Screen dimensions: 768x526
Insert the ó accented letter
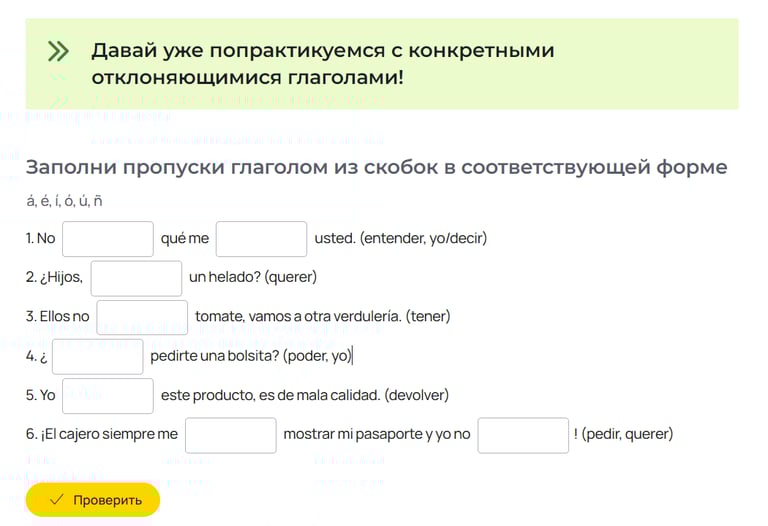[x=70, y=201]
